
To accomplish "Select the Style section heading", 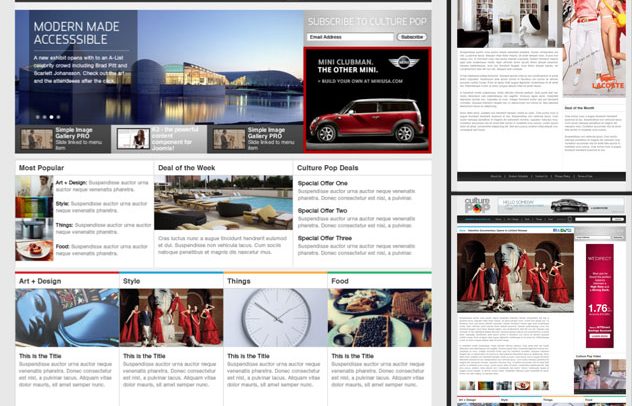I will pos(132,282).
